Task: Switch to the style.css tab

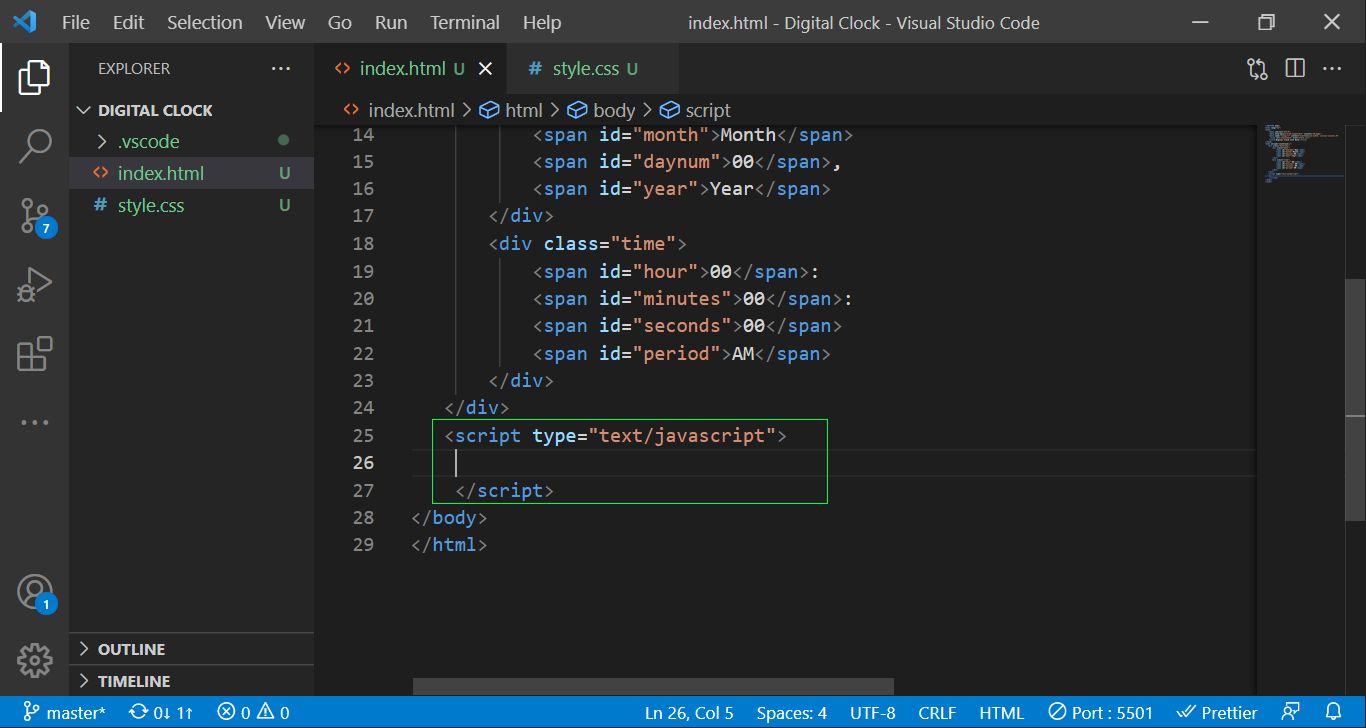Action: pyautogui.click(x=593, y=69)
